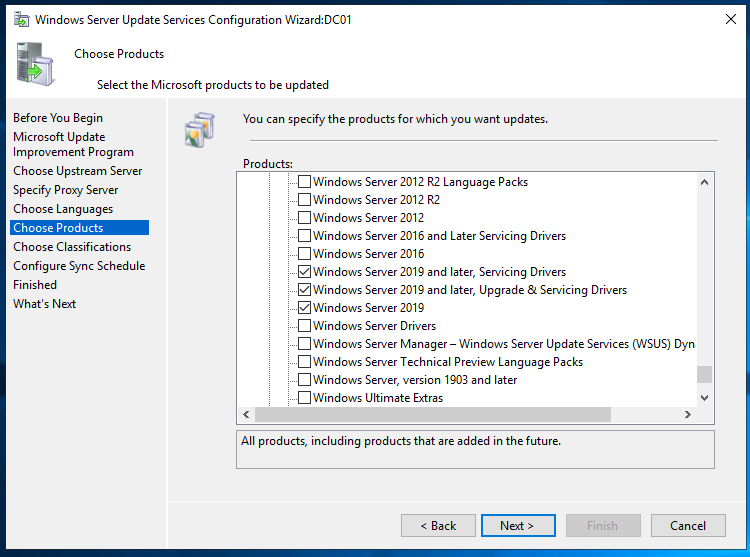Uncheck Windows Server 2019 Upgrade & Servicing Drivers
The image size is (750, 557).
(304, 290)
